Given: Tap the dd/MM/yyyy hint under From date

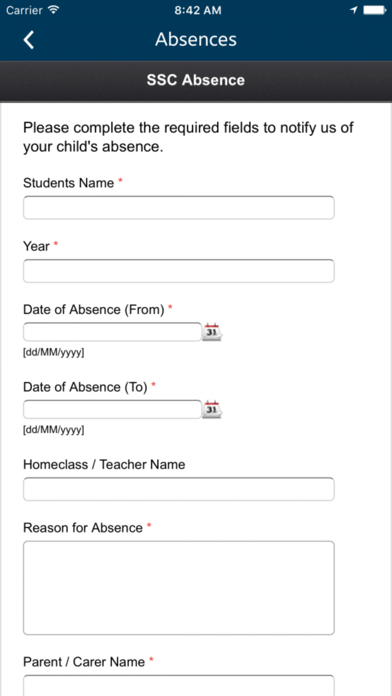Looking at the screenshot, I should [54, 353].
